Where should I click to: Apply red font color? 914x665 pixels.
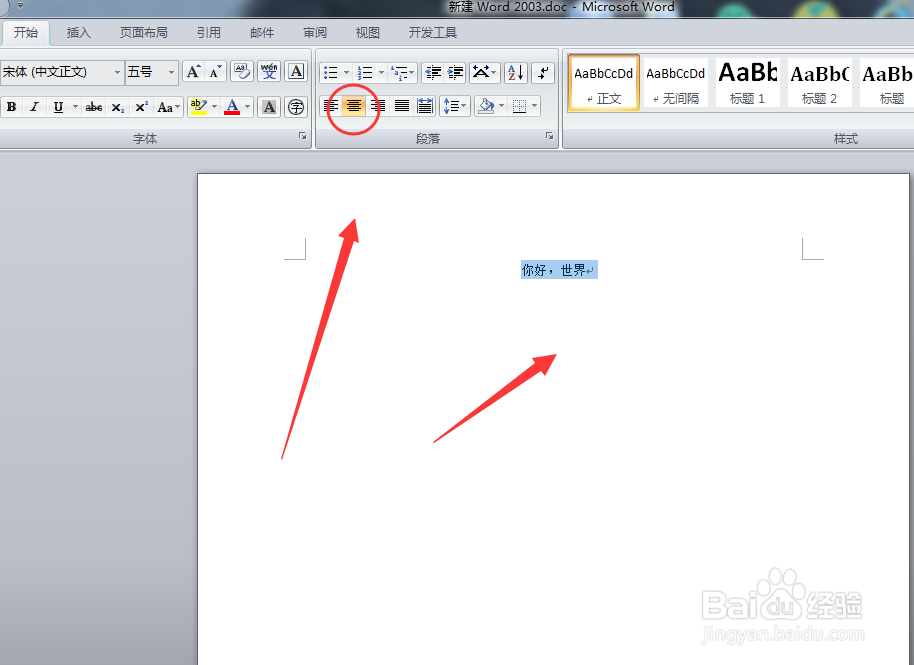click(232, 107)
